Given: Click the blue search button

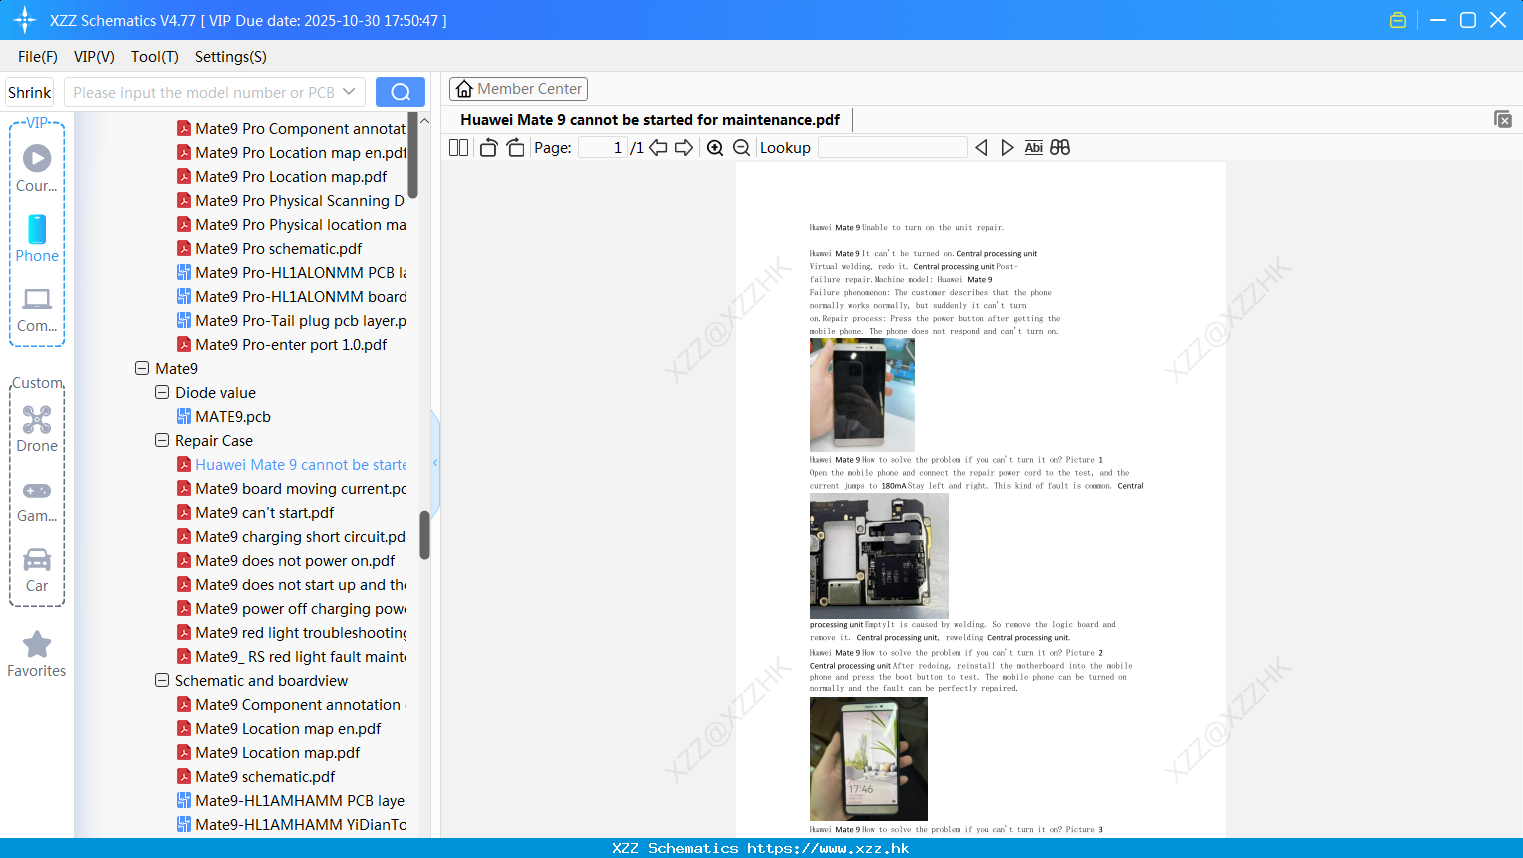Looking at the screenshot, I should pos(400,92).
